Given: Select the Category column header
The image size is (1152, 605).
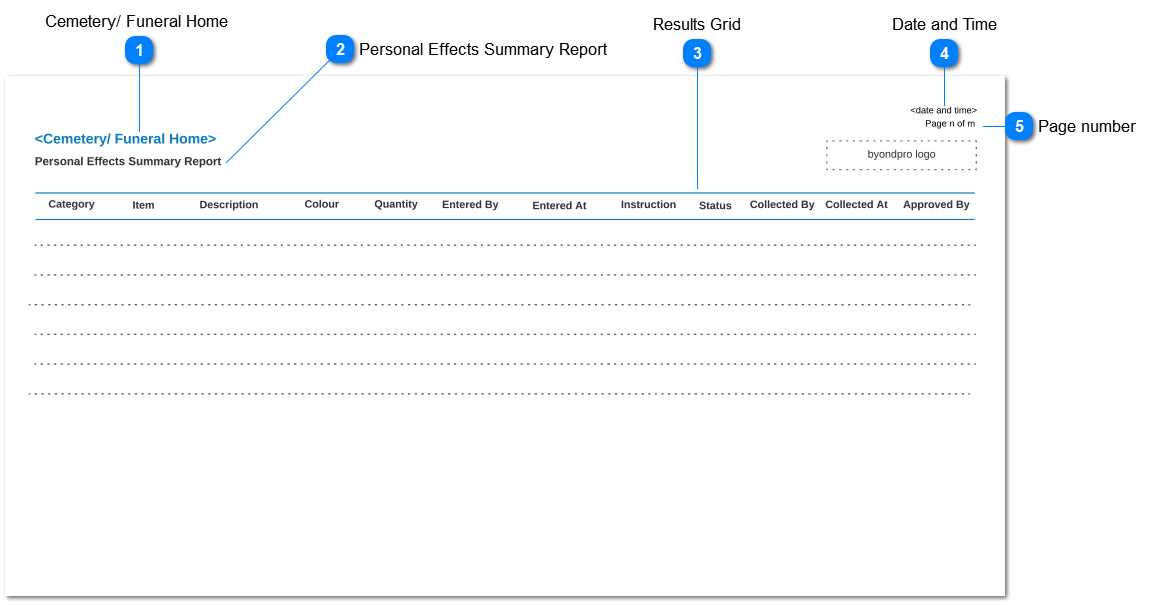Looking at the screenshot, I should click(x=71, y=204).
